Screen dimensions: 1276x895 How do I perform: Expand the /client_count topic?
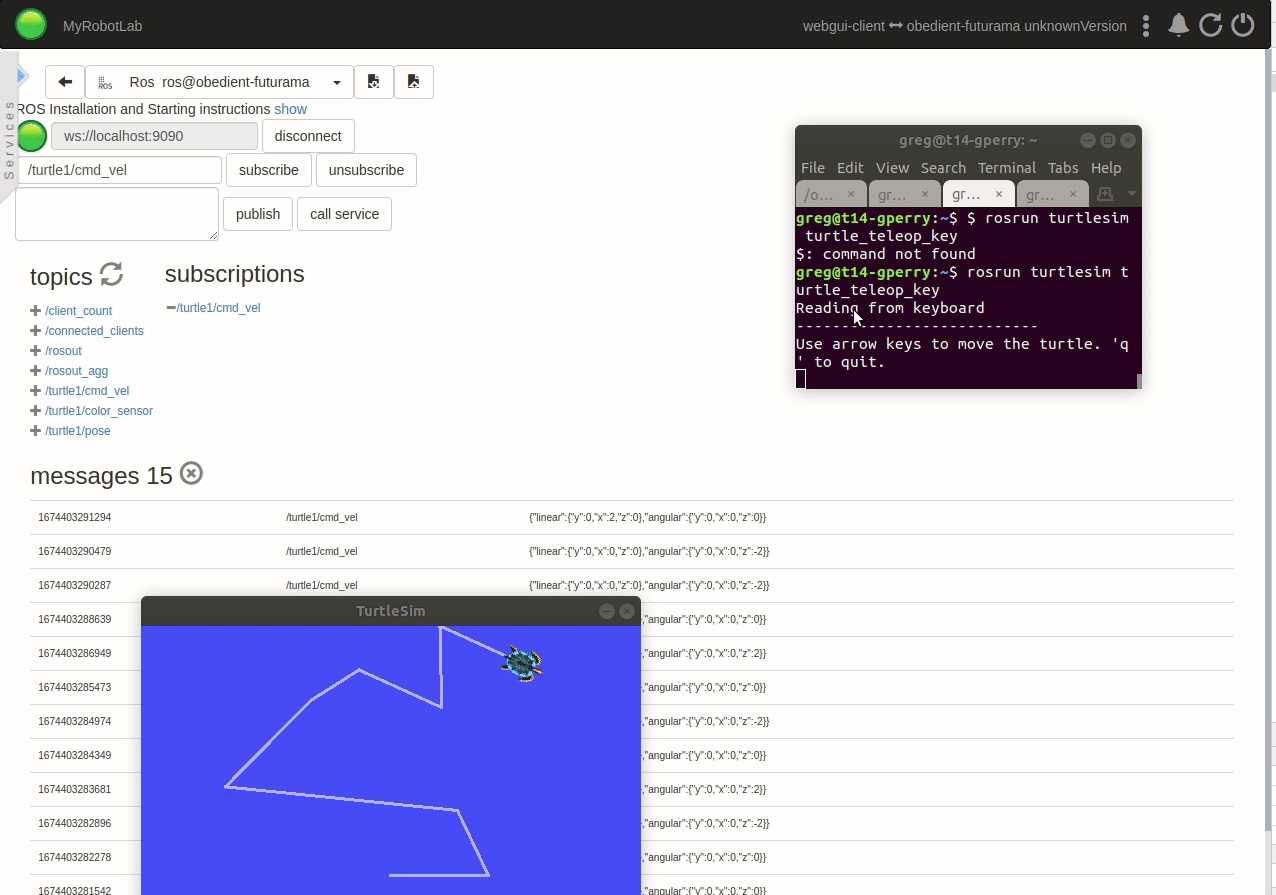(x=36, y=311)
